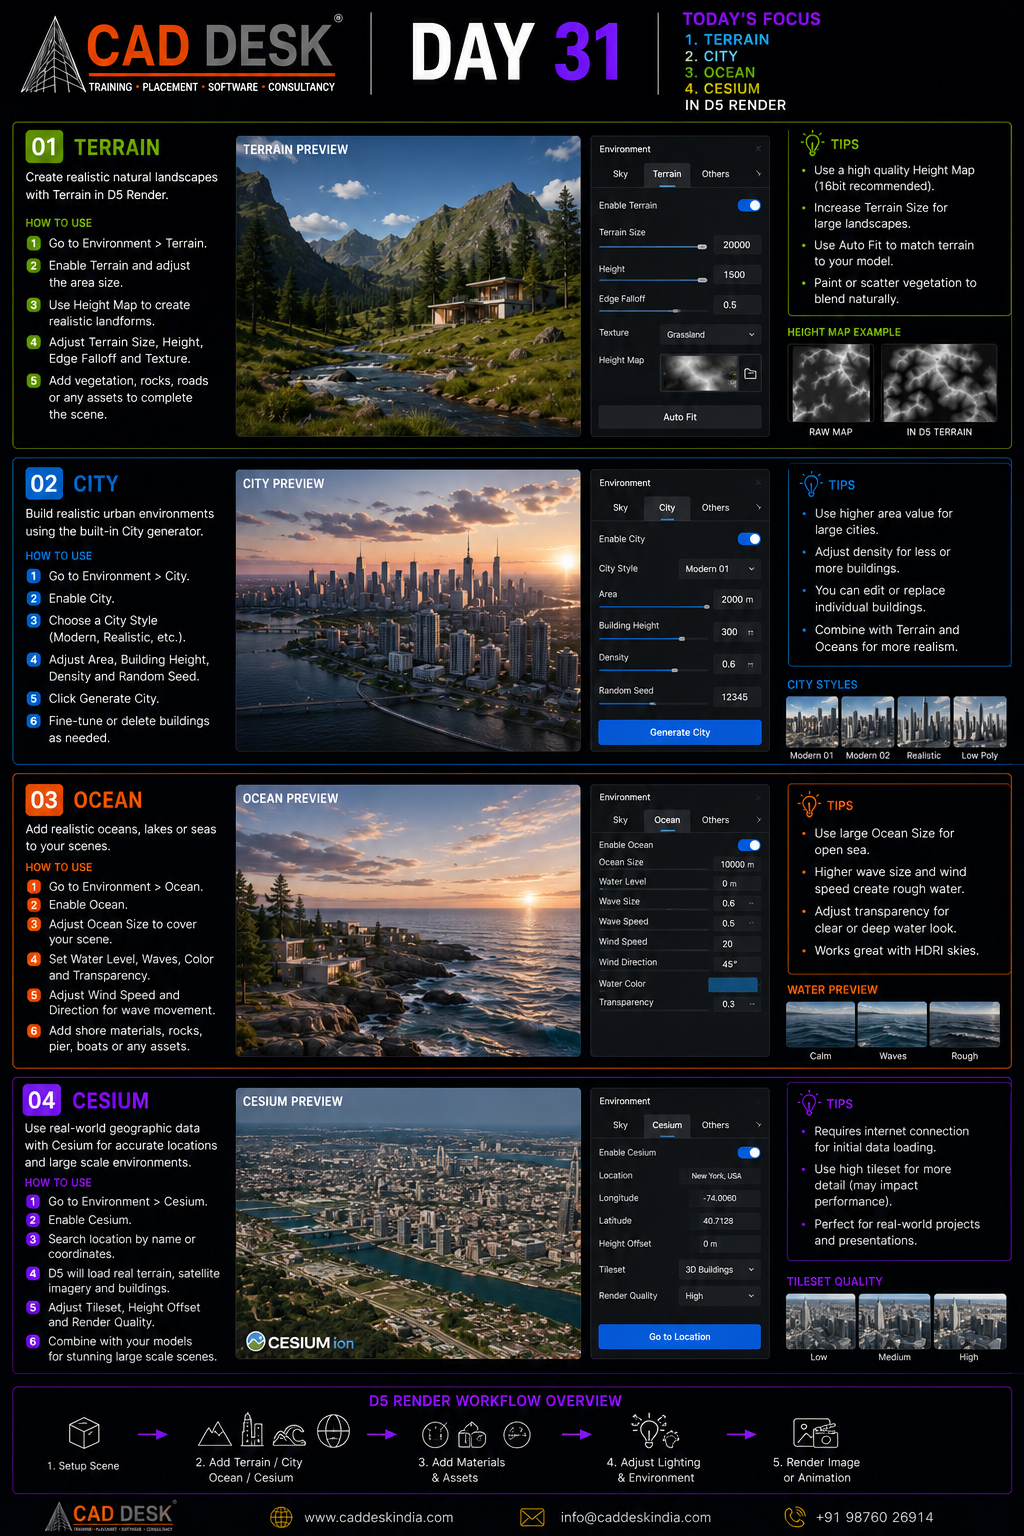Click the Go to Location button
Screen dimensions: 1024x1536
(680, 1336)
